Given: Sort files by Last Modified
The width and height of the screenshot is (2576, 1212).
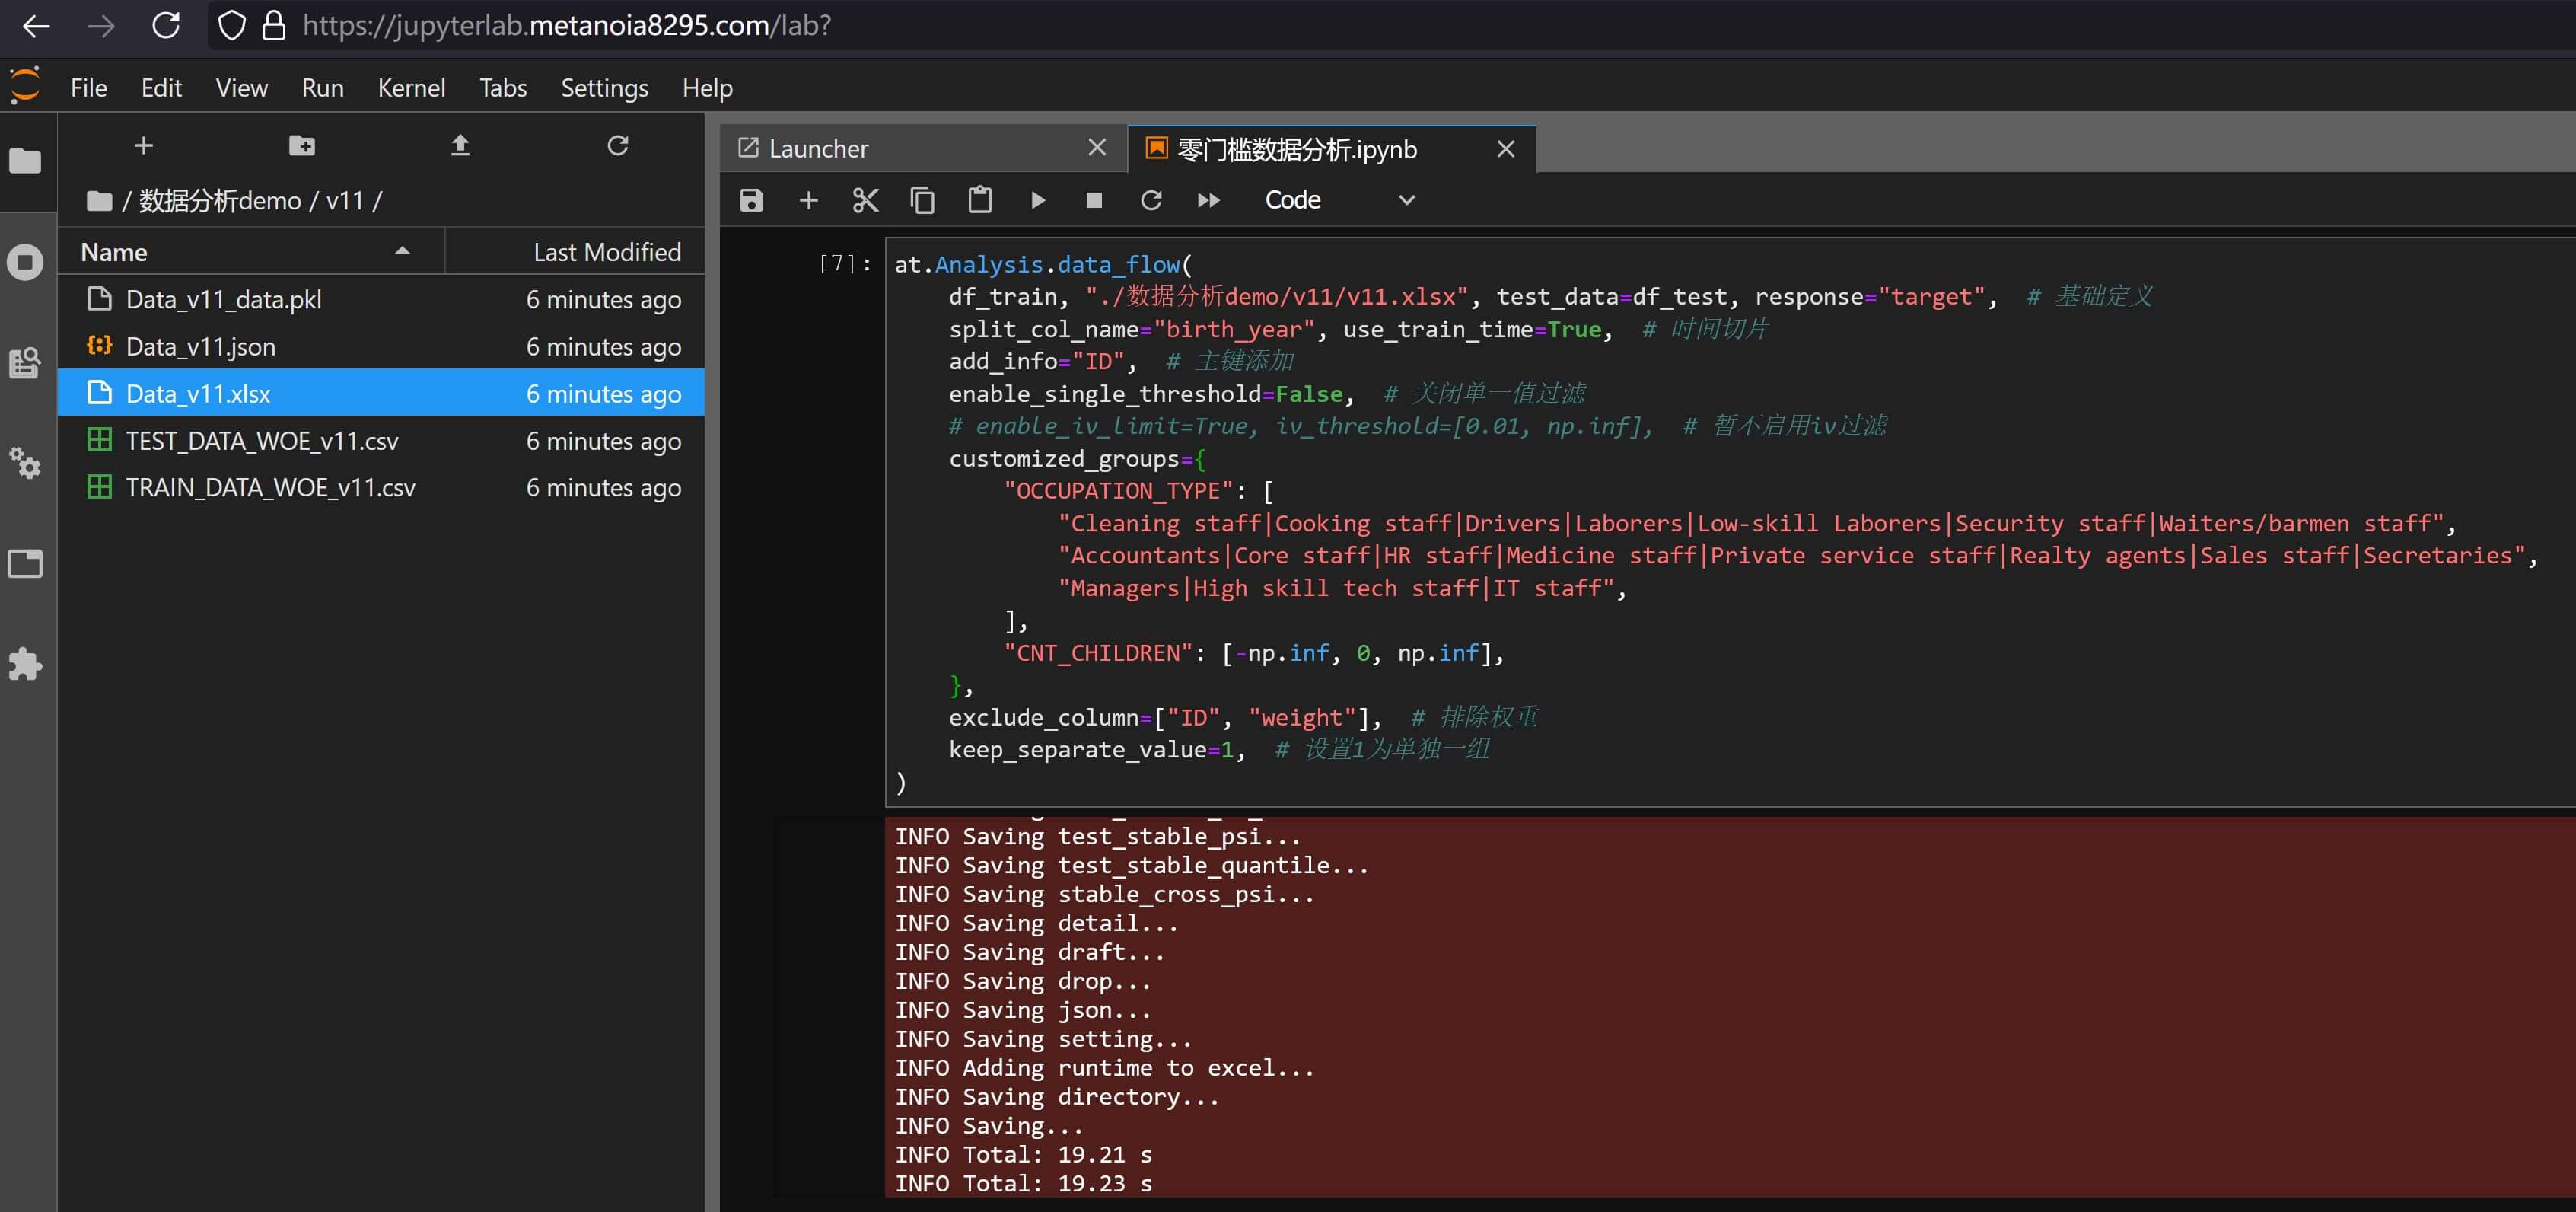Looking at the screenshot, I should point(606,252).
